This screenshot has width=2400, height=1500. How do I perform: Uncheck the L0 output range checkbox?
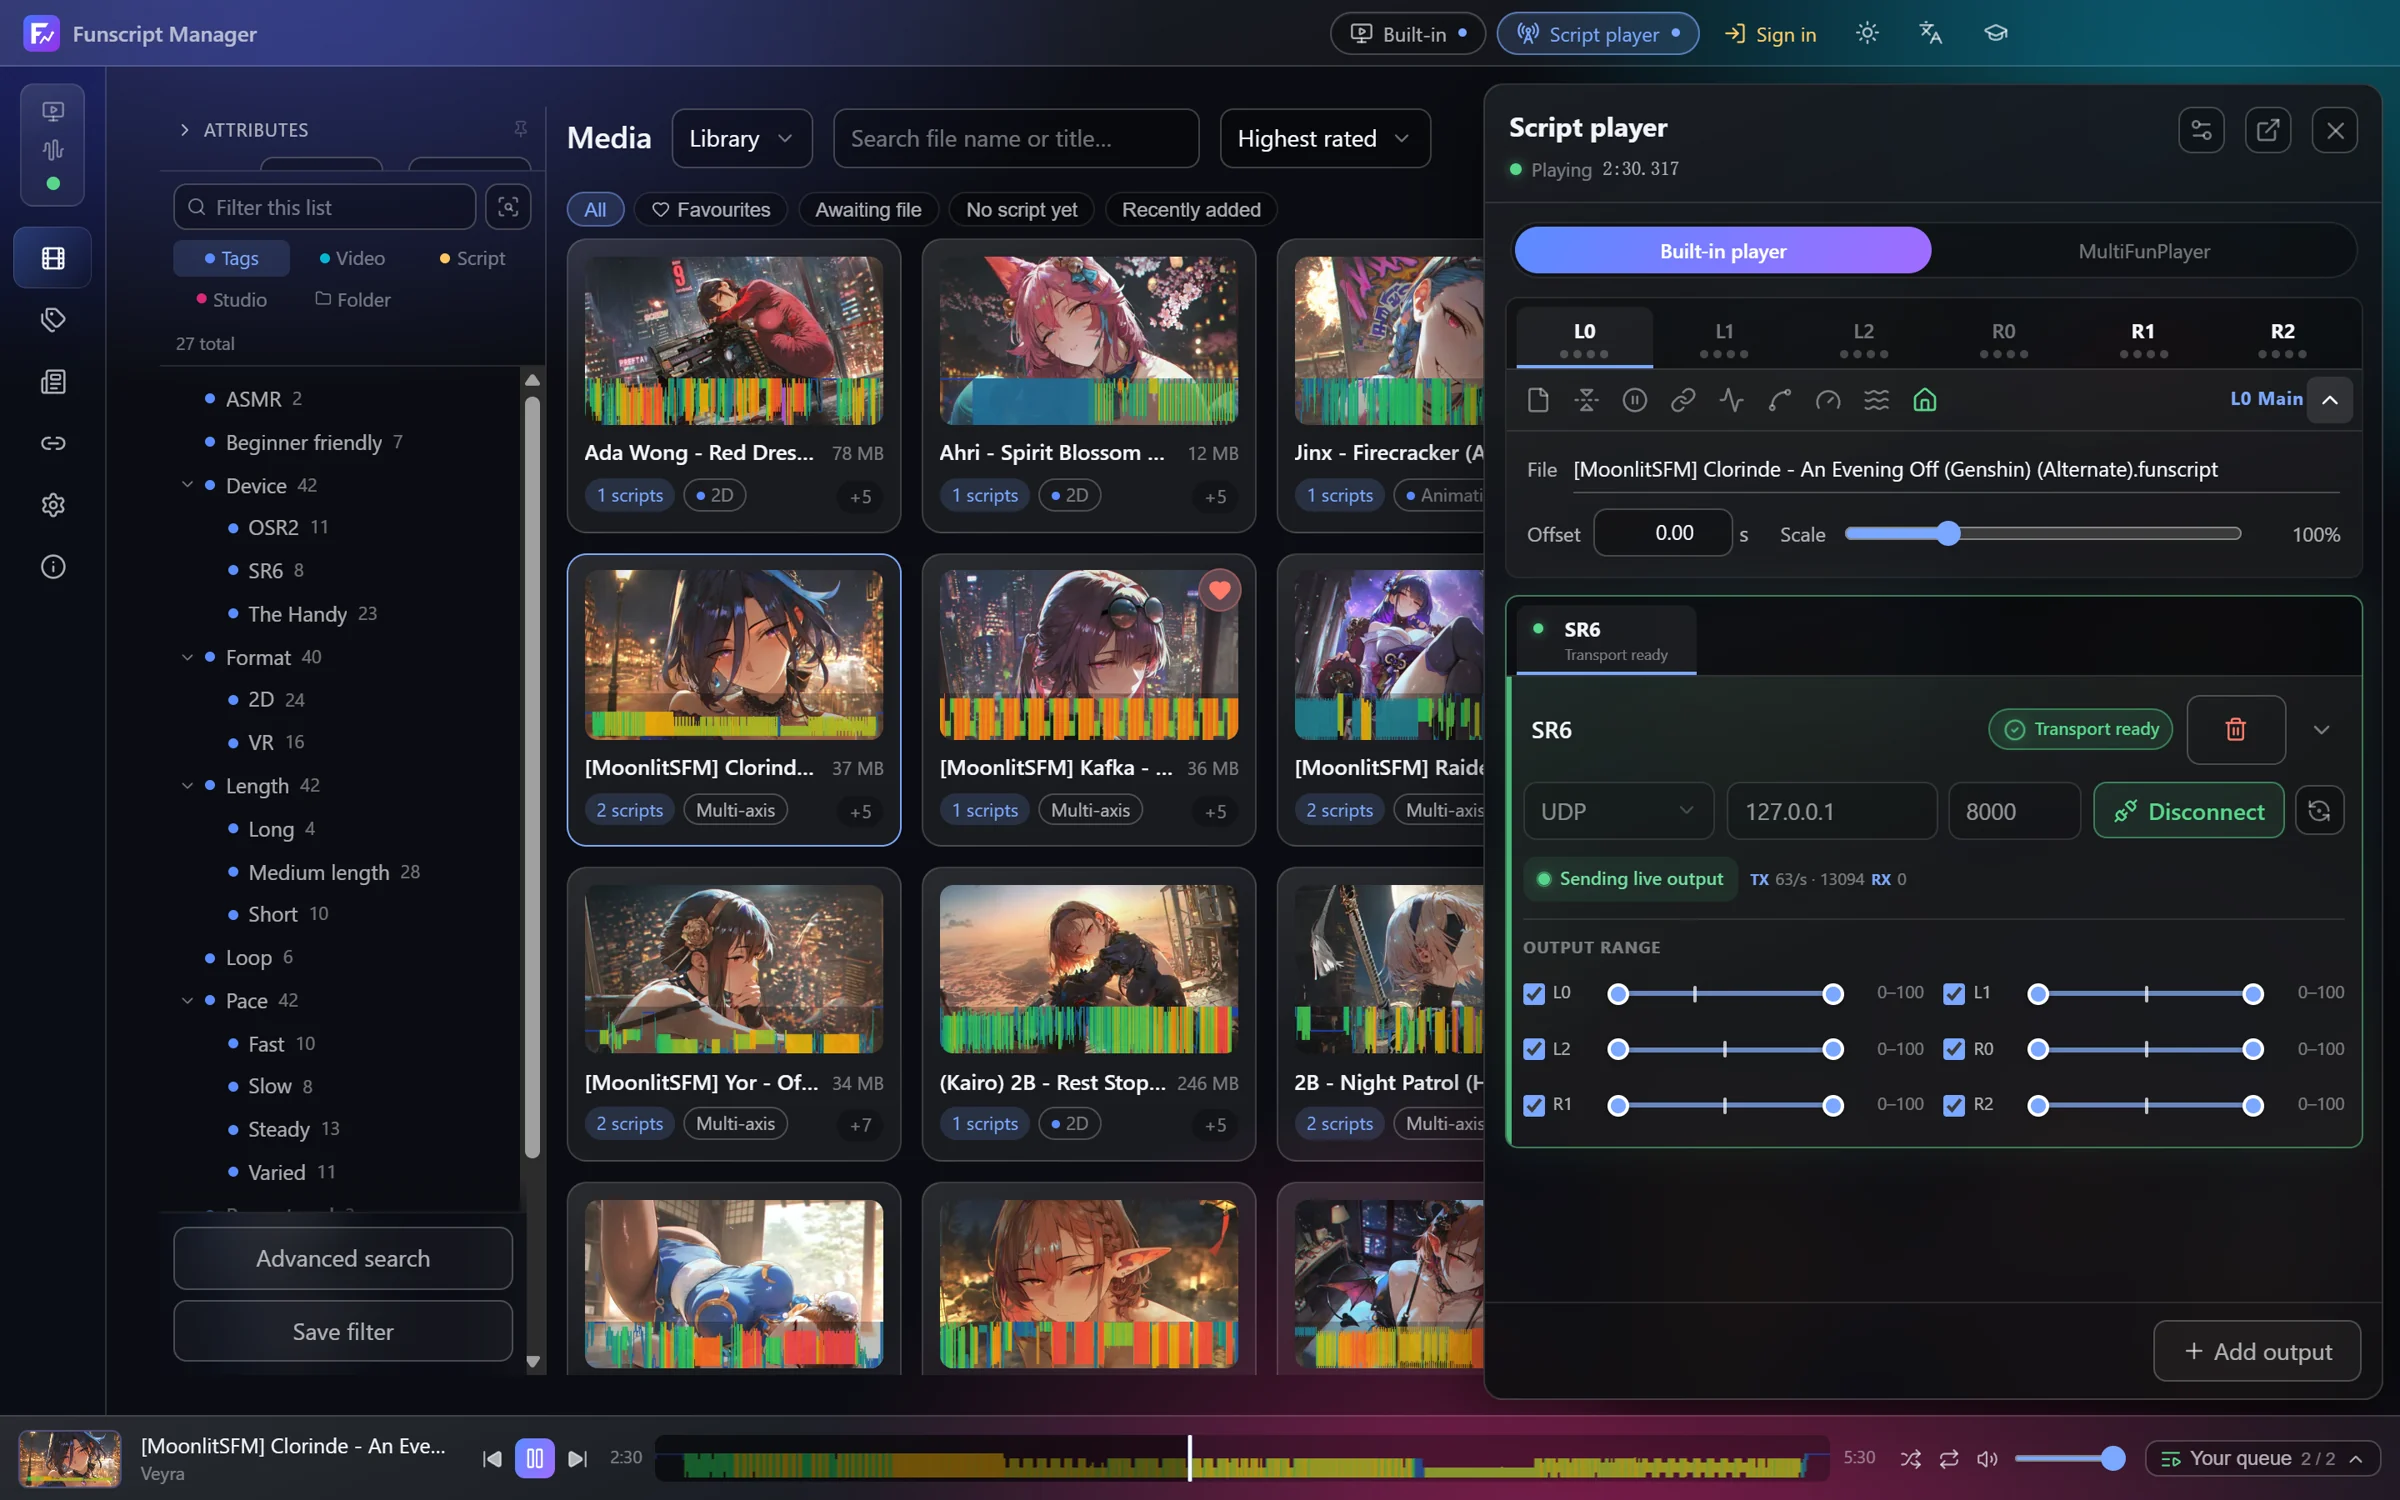(1534, 993)
